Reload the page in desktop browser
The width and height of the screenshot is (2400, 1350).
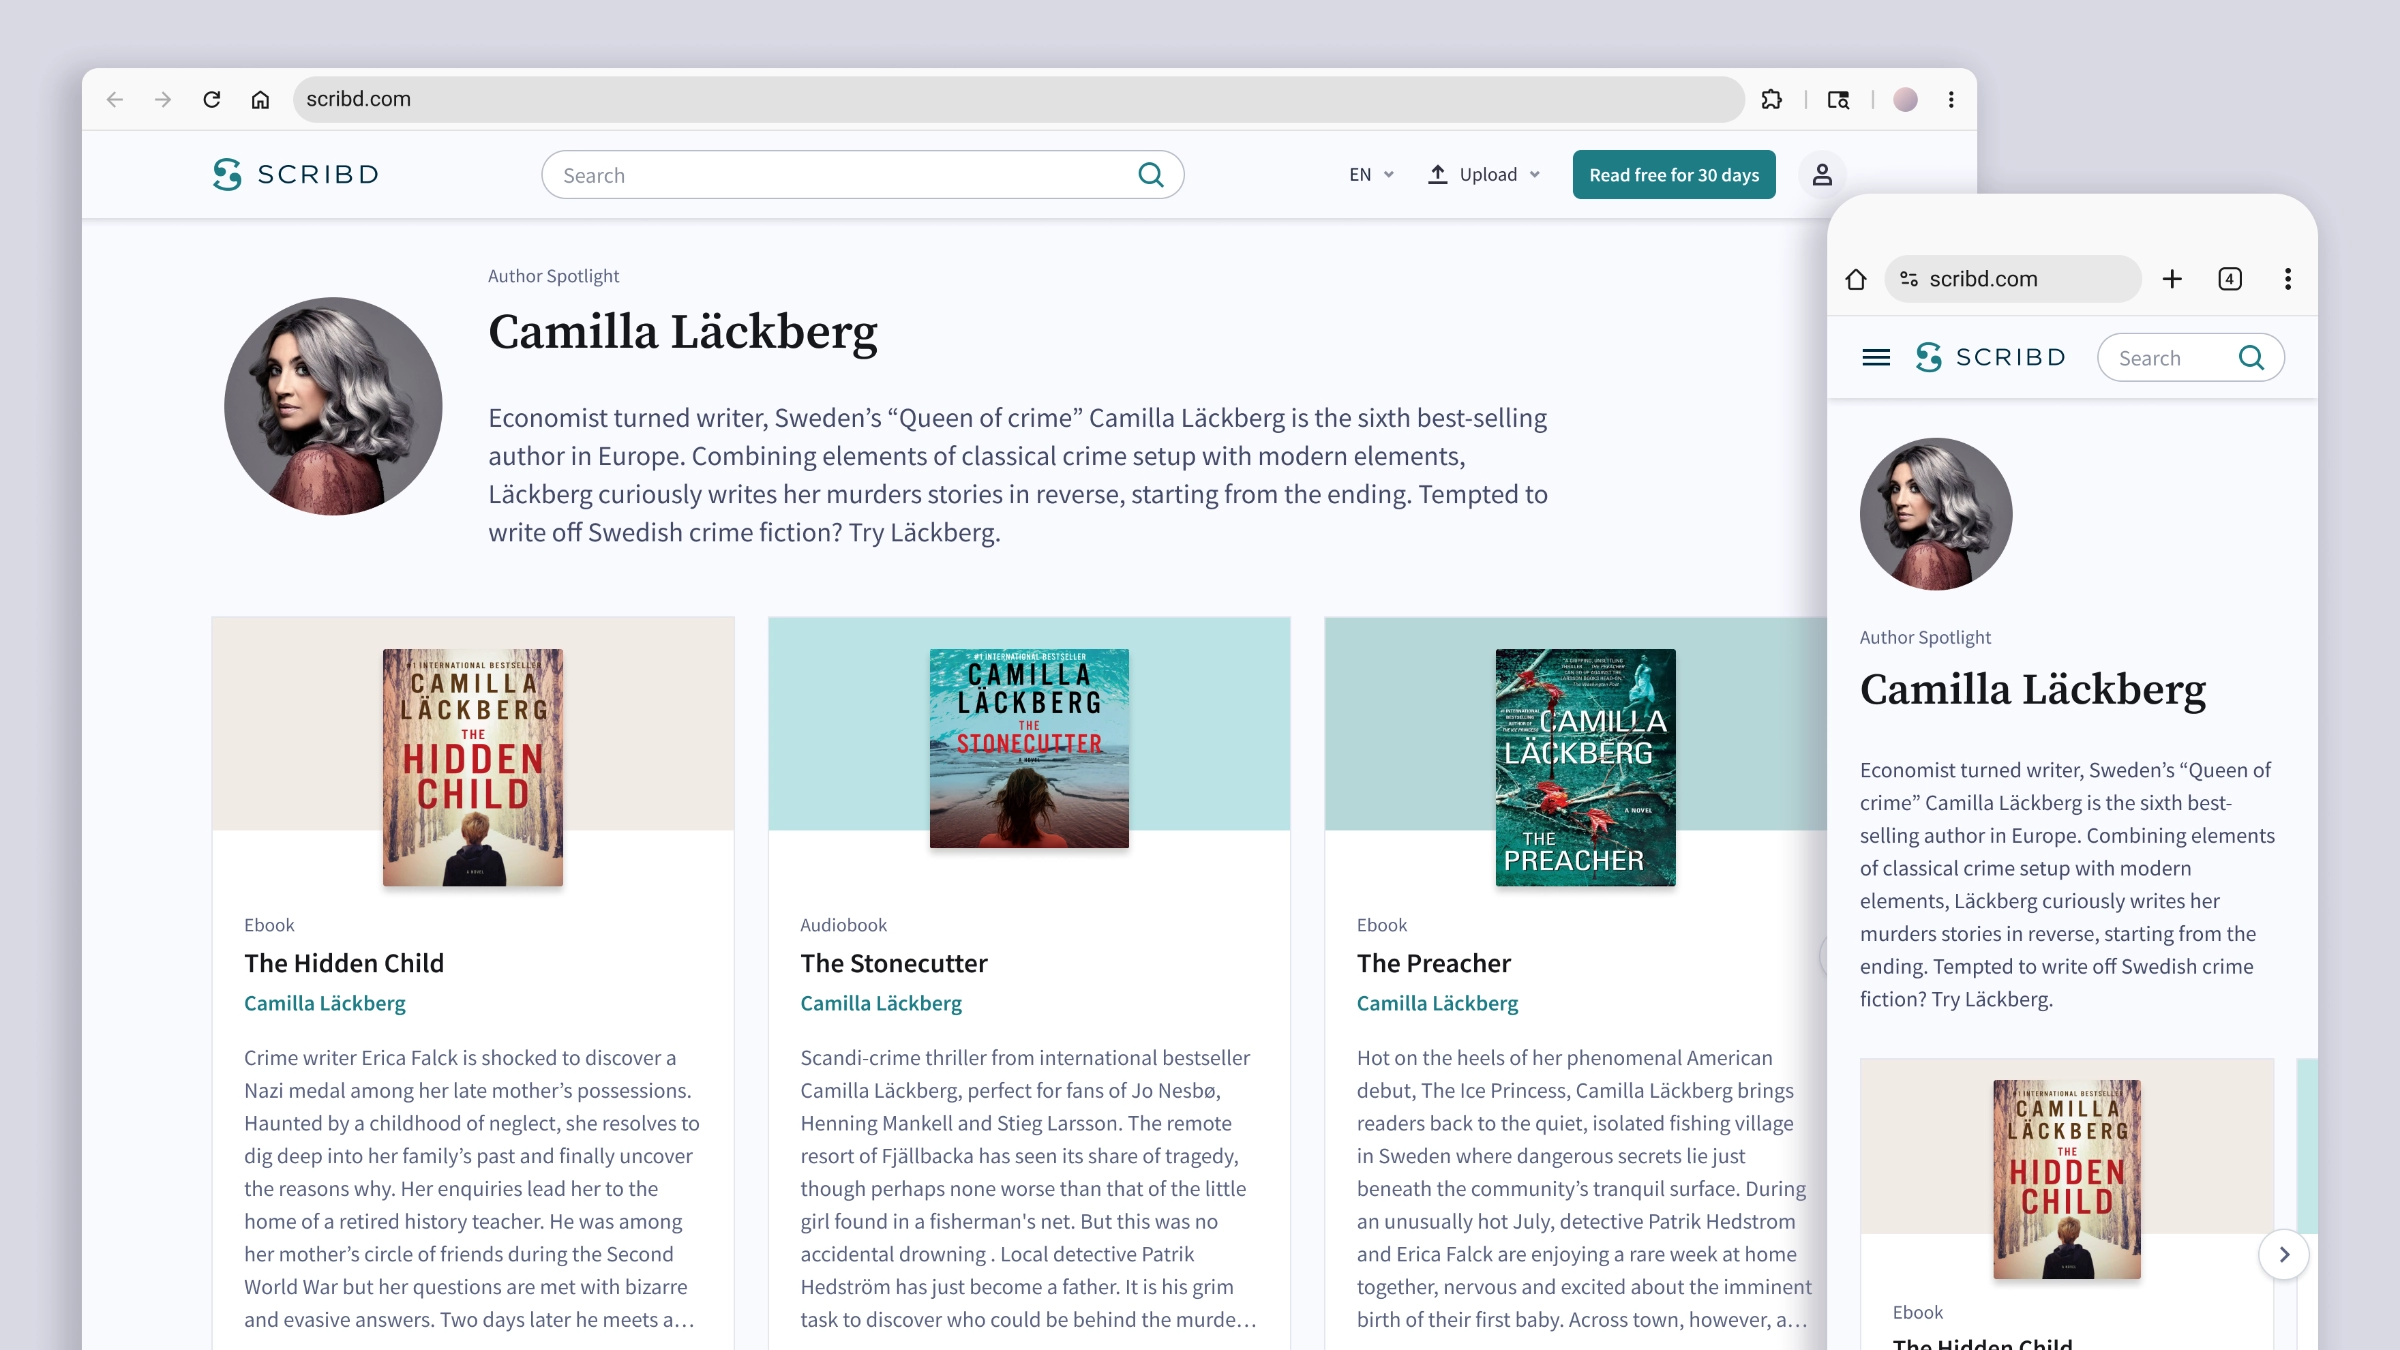pos(212,99)
